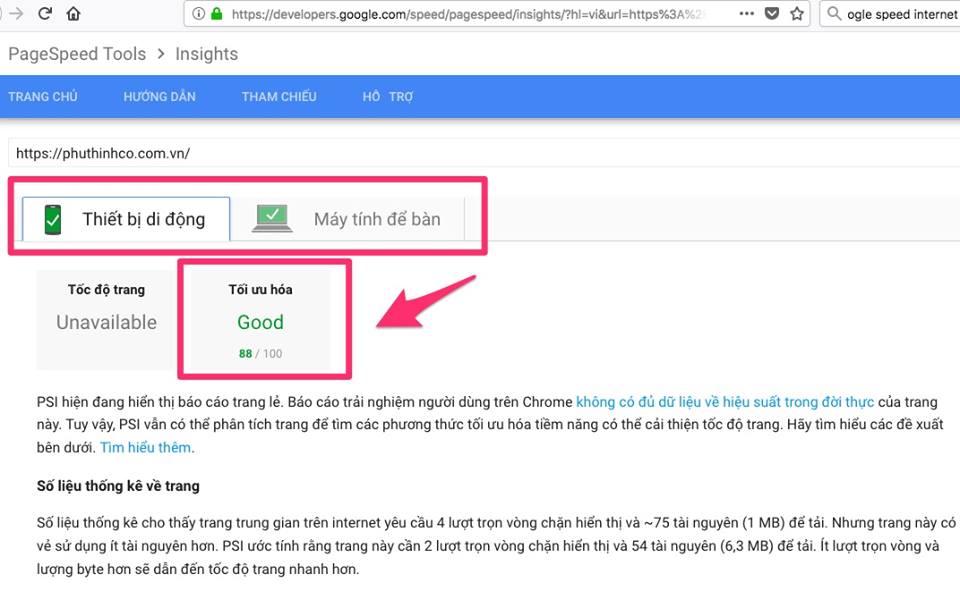The height and width of the screenshot is (591, 960).
Task: Open link about insufficient real-world performance data
Action: point(725,402)
